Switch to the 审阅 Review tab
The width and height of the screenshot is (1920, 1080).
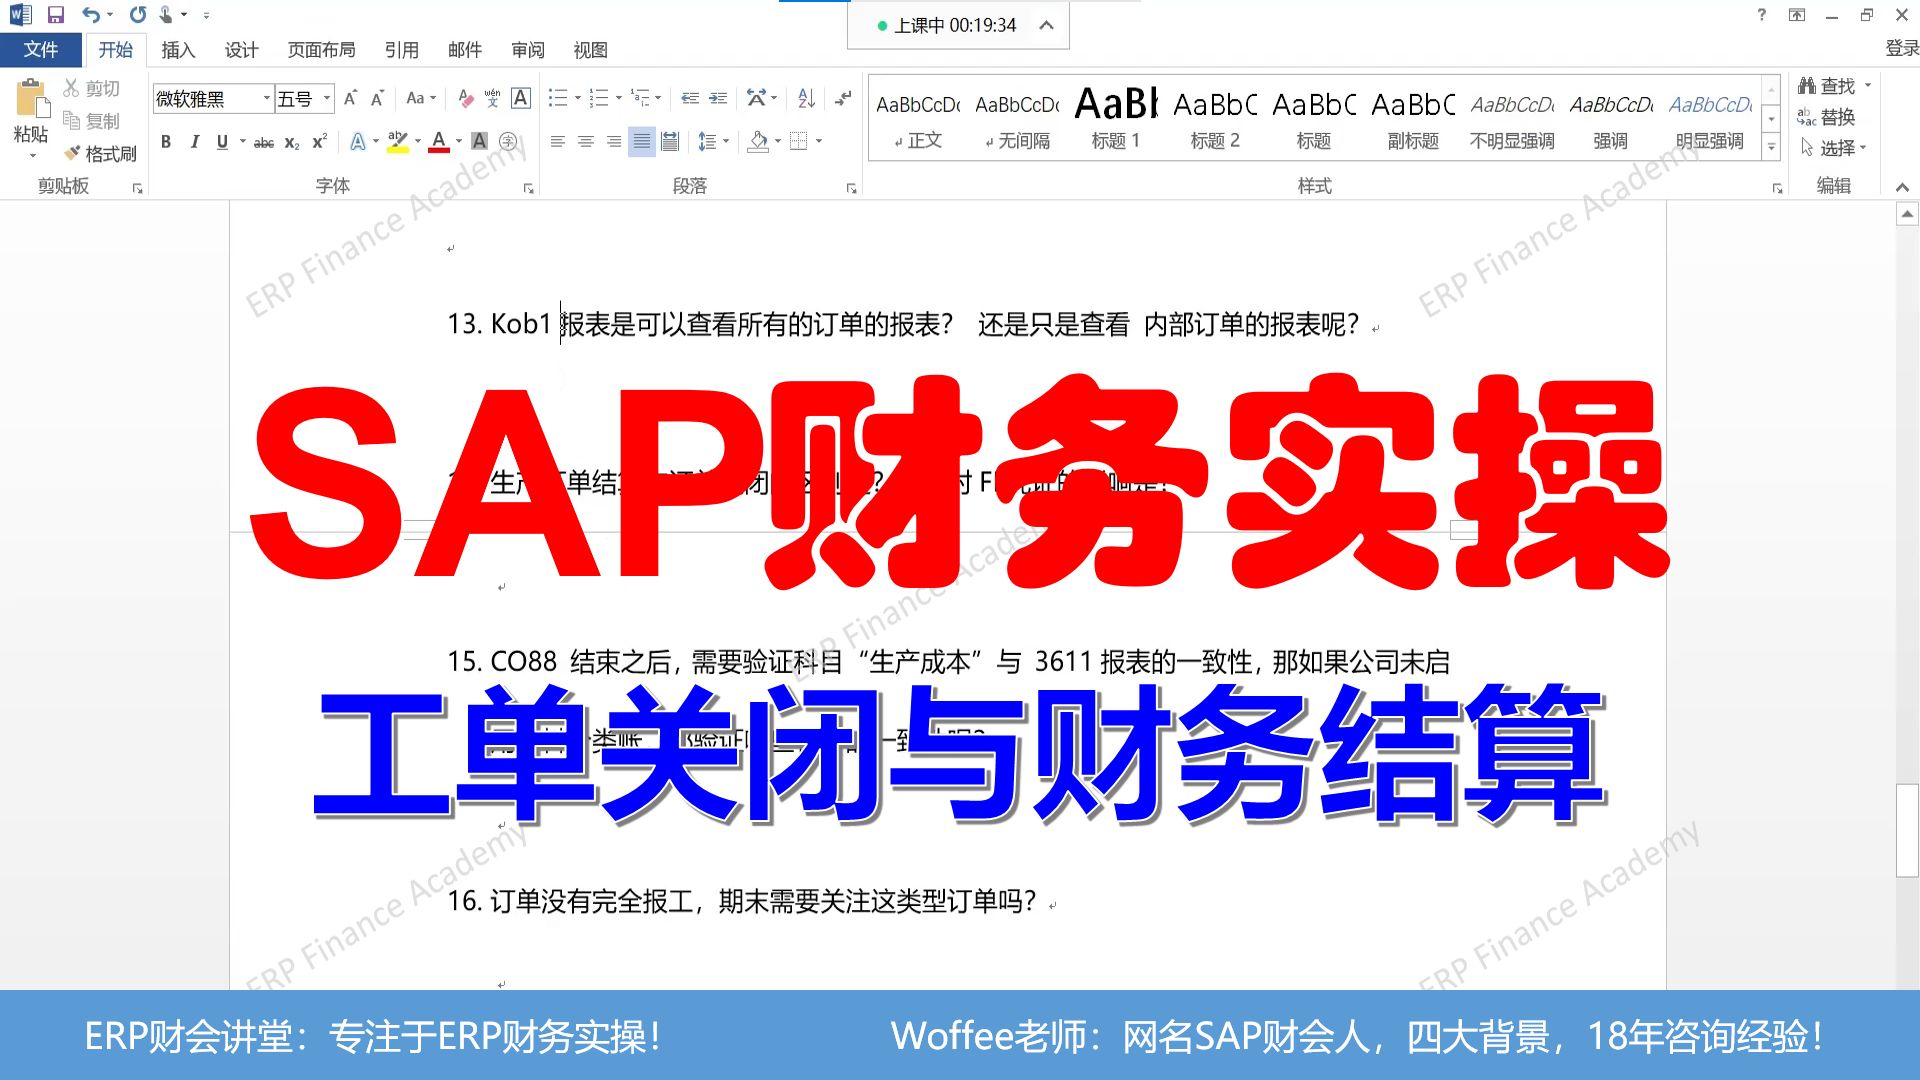pos(528,50)
